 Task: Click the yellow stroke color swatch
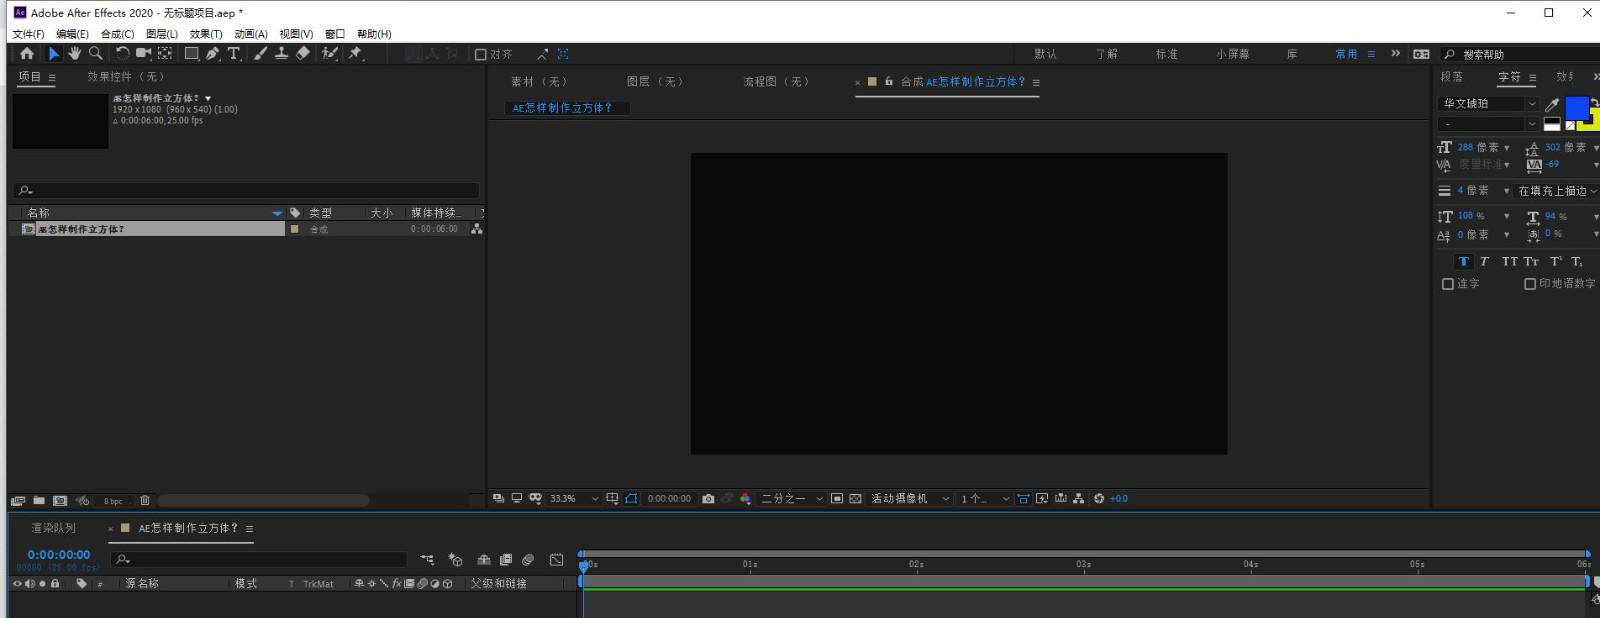(1592, 123)
